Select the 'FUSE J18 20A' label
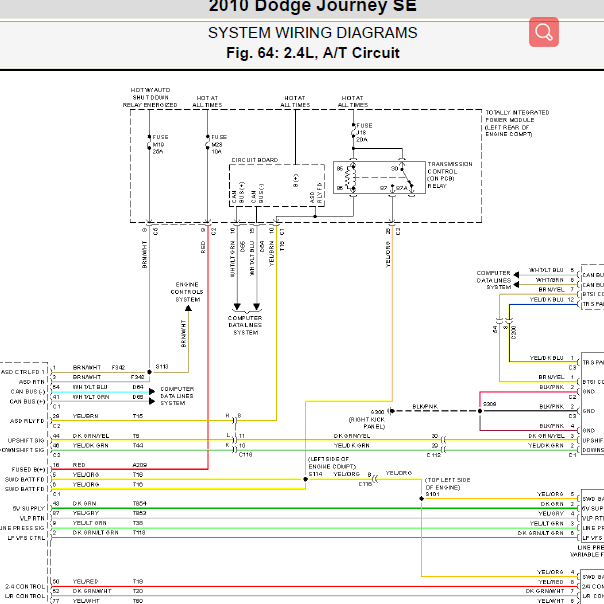Image resolution: width=604 pixels, height=604 pixels. tap(364, 133)
